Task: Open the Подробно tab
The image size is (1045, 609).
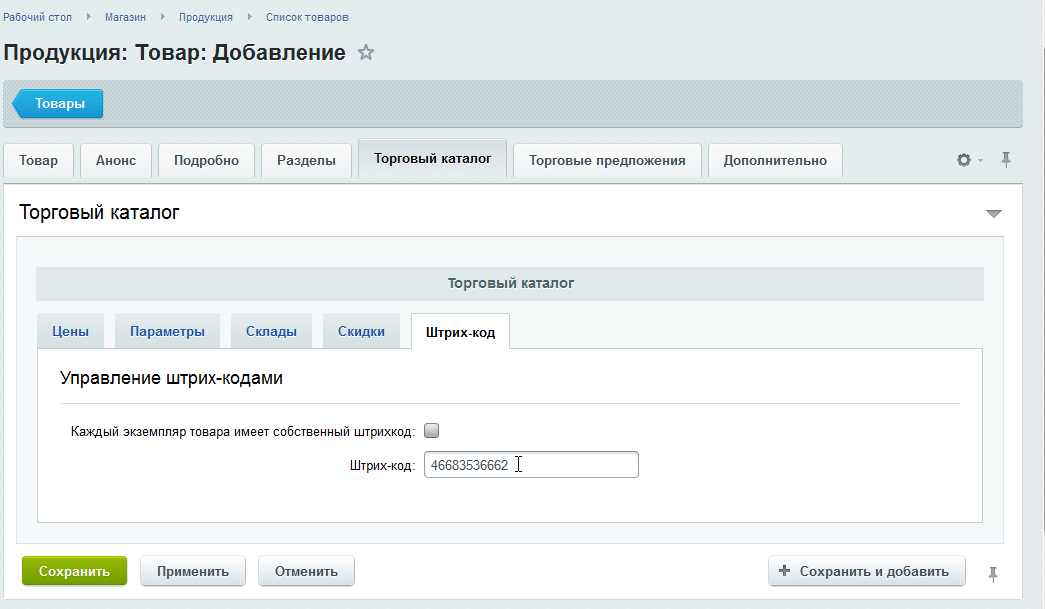Action: [x=206, y=160]
